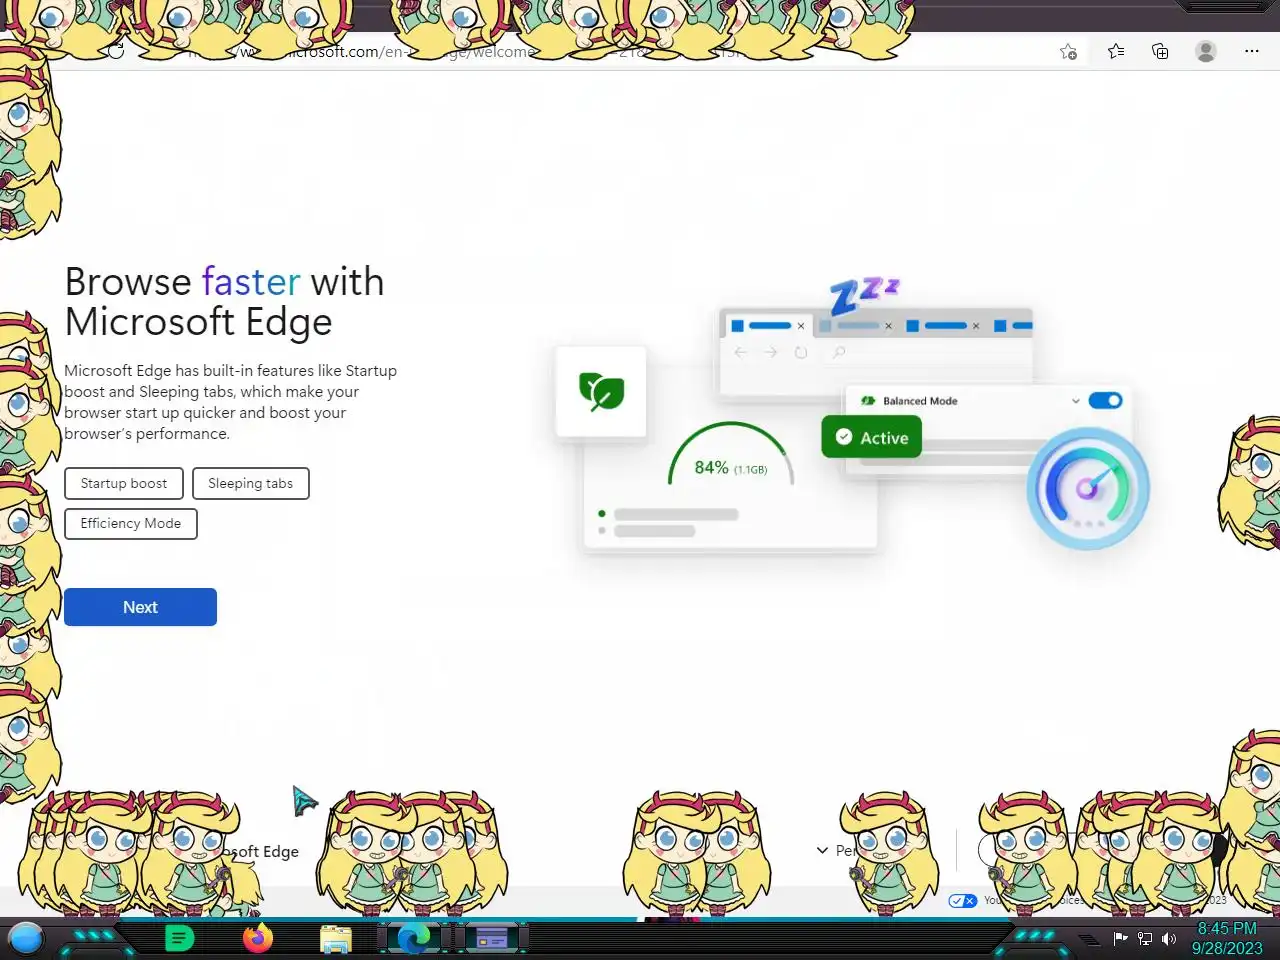Click the word faster in headline

[x=251, y=282]
